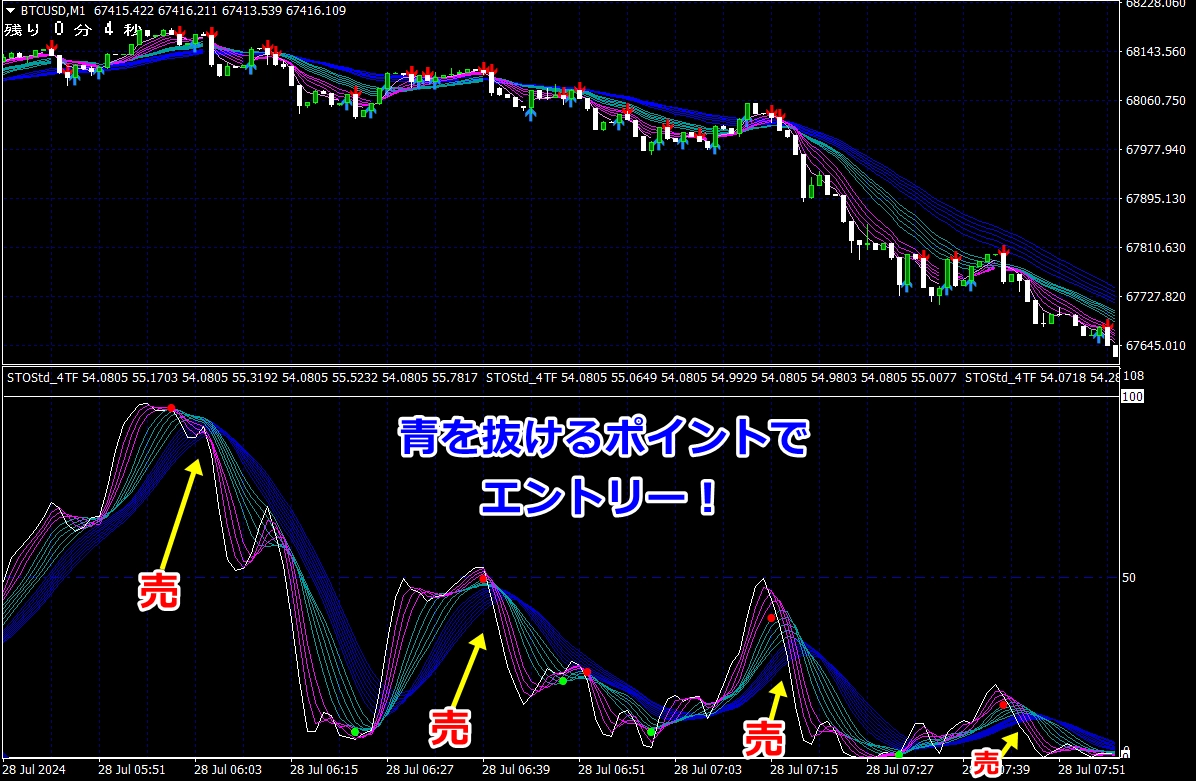Viewport: 1196px width, 781px height.
Task: Click the green dot near 28 Jul 07:27
Action: [899, 753]
